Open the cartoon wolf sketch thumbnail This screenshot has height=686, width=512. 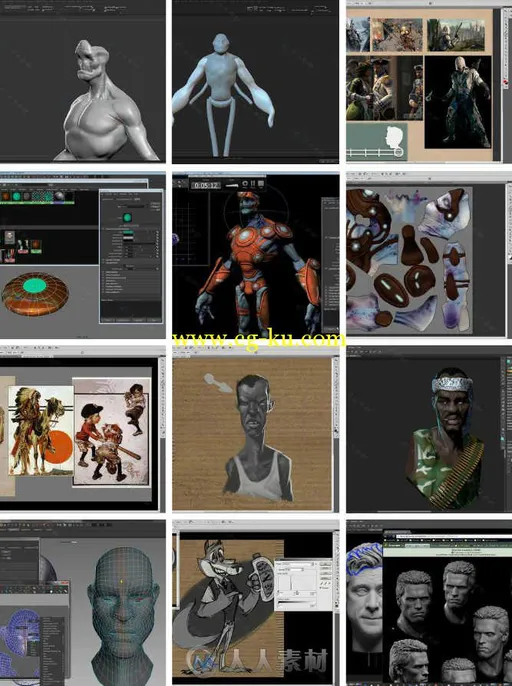coord(256,603)
